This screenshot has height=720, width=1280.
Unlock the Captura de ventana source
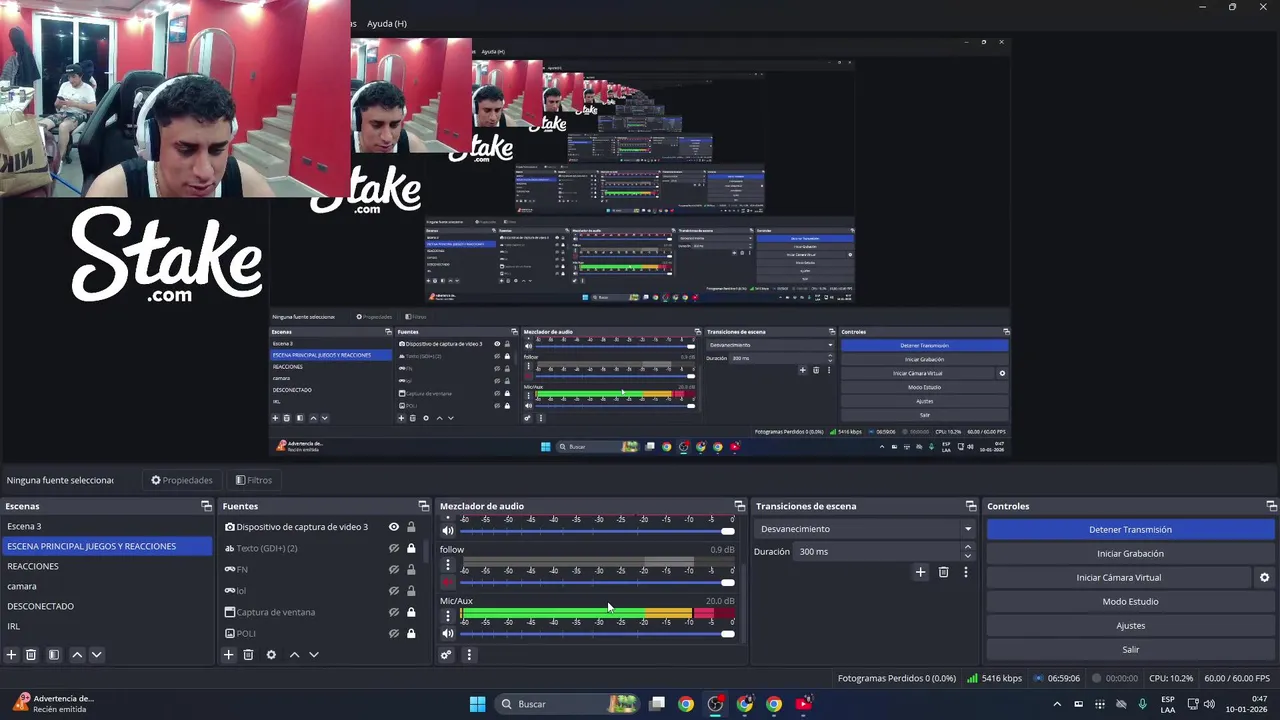click(411, 612)
